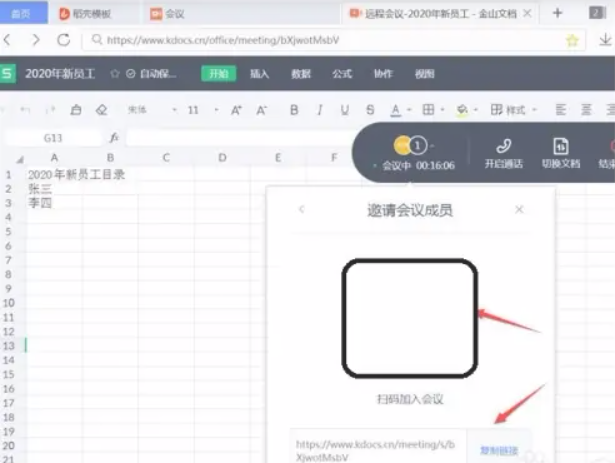This screenshot has width=615, height=463.
Task: Toggle bold formatting
Action: pyautogui.click(x=294, y=110)
